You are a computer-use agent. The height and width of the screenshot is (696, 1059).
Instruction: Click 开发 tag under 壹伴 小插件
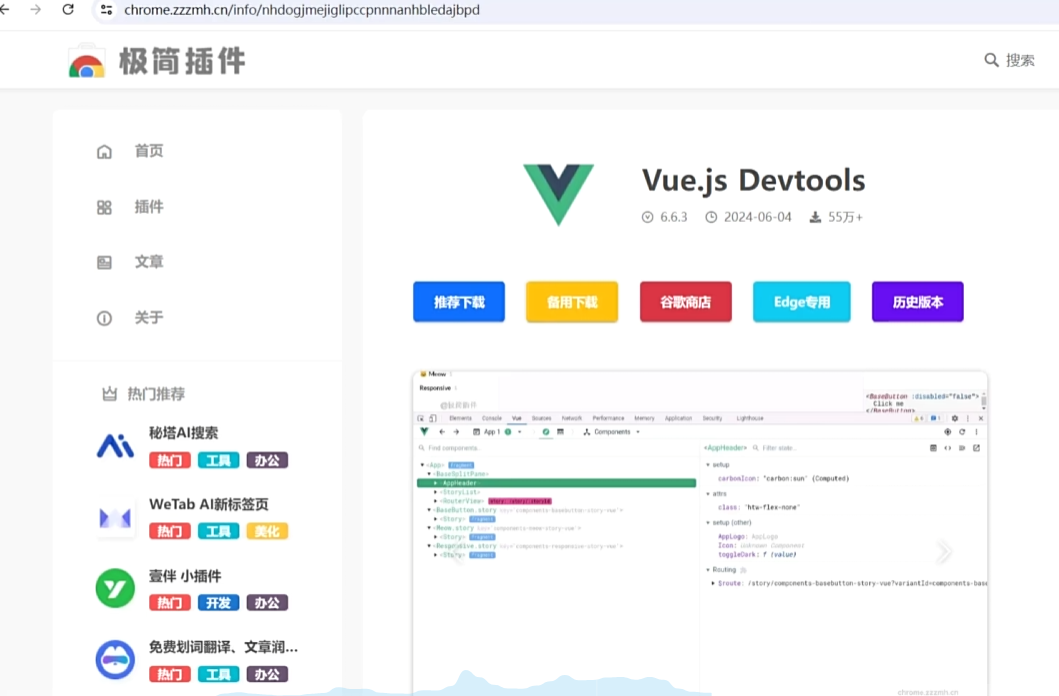218,603
